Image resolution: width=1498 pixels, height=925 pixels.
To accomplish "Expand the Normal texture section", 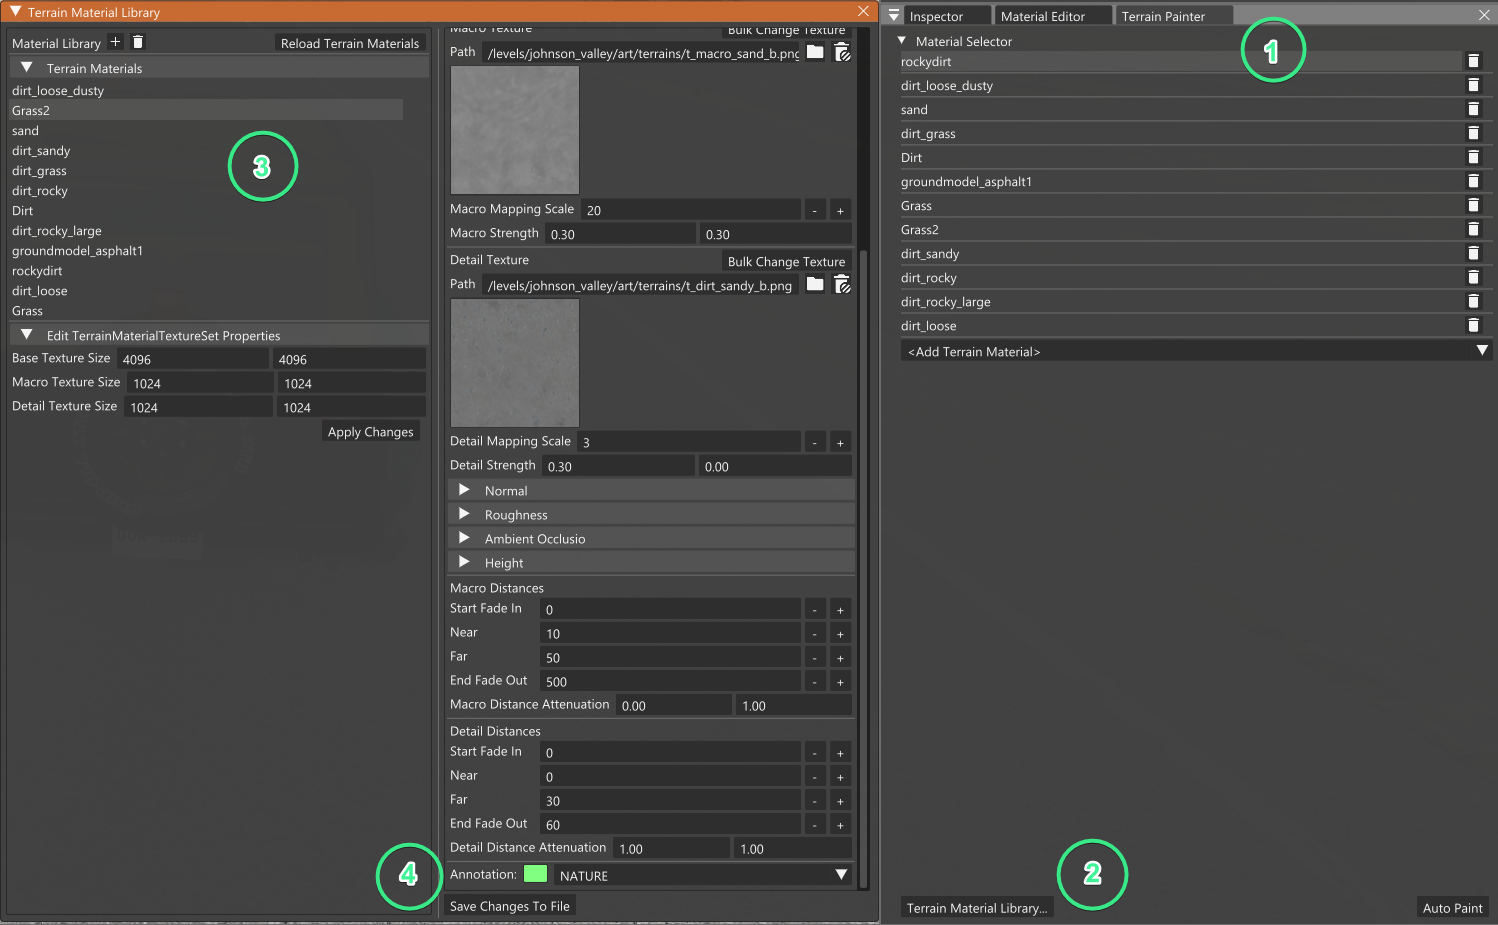I will point(464,490).
